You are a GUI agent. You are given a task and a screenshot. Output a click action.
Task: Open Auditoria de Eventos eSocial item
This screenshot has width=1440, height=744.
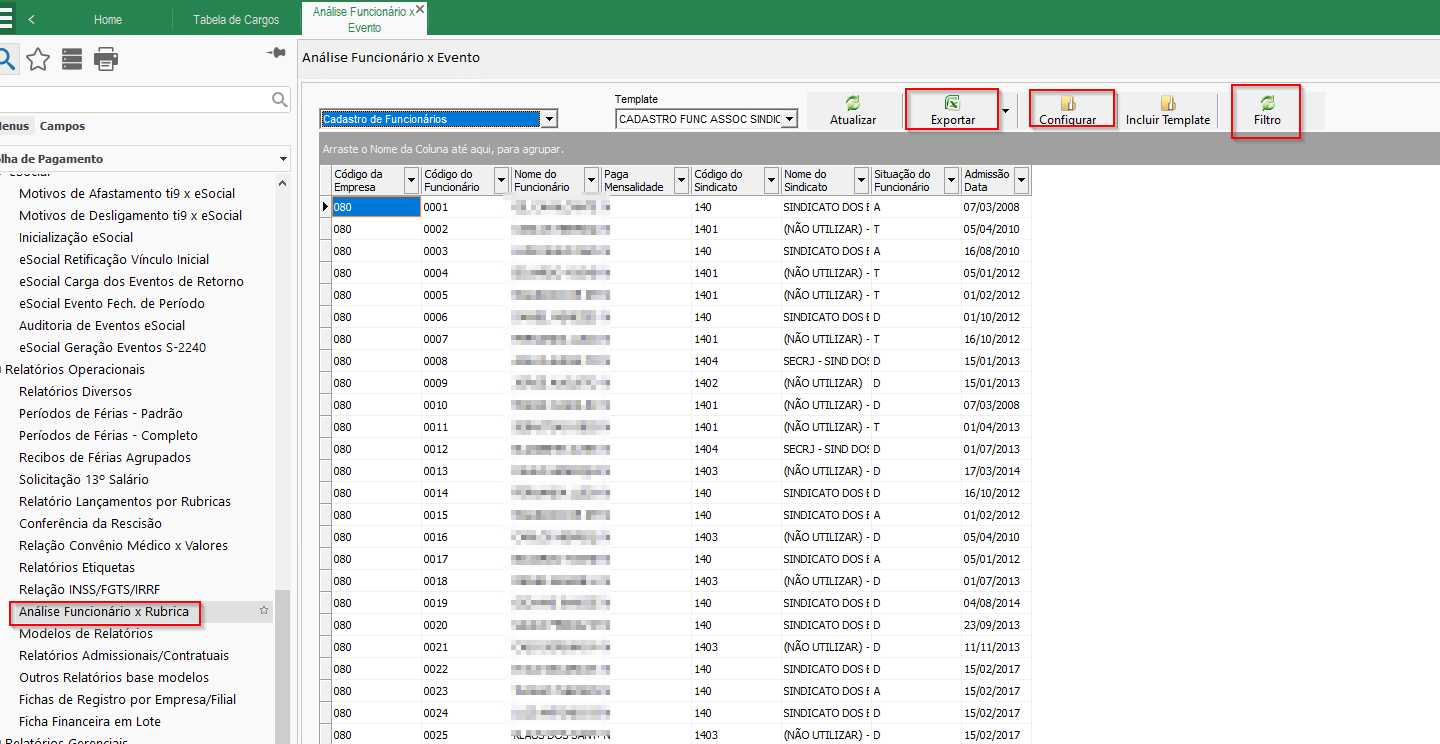[x=102, y=326]
